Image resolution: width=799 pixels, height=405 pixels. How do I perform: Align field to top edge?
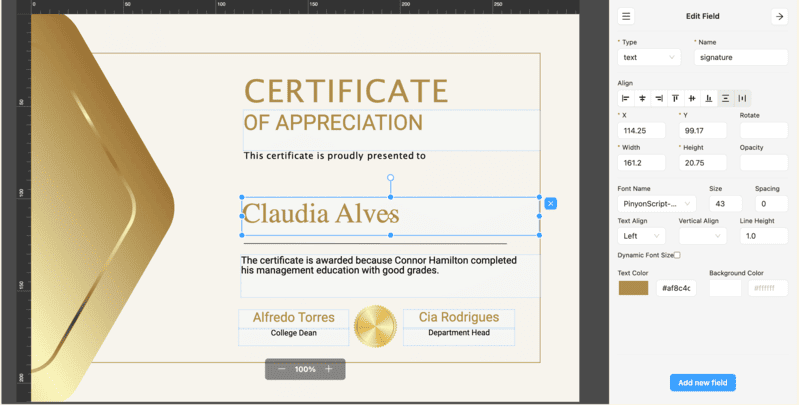[676, 99]
